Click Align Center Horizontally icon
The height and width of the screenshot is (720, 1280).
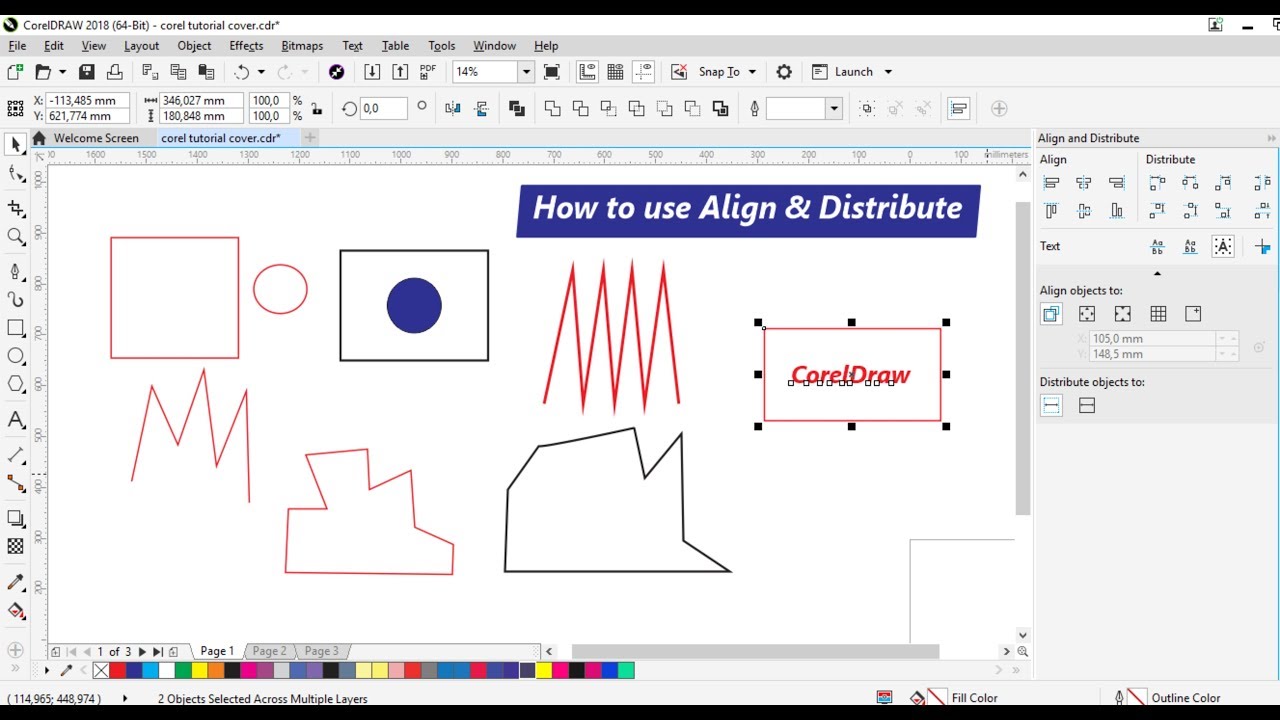pyautogui.click(x=1084, y=183)
